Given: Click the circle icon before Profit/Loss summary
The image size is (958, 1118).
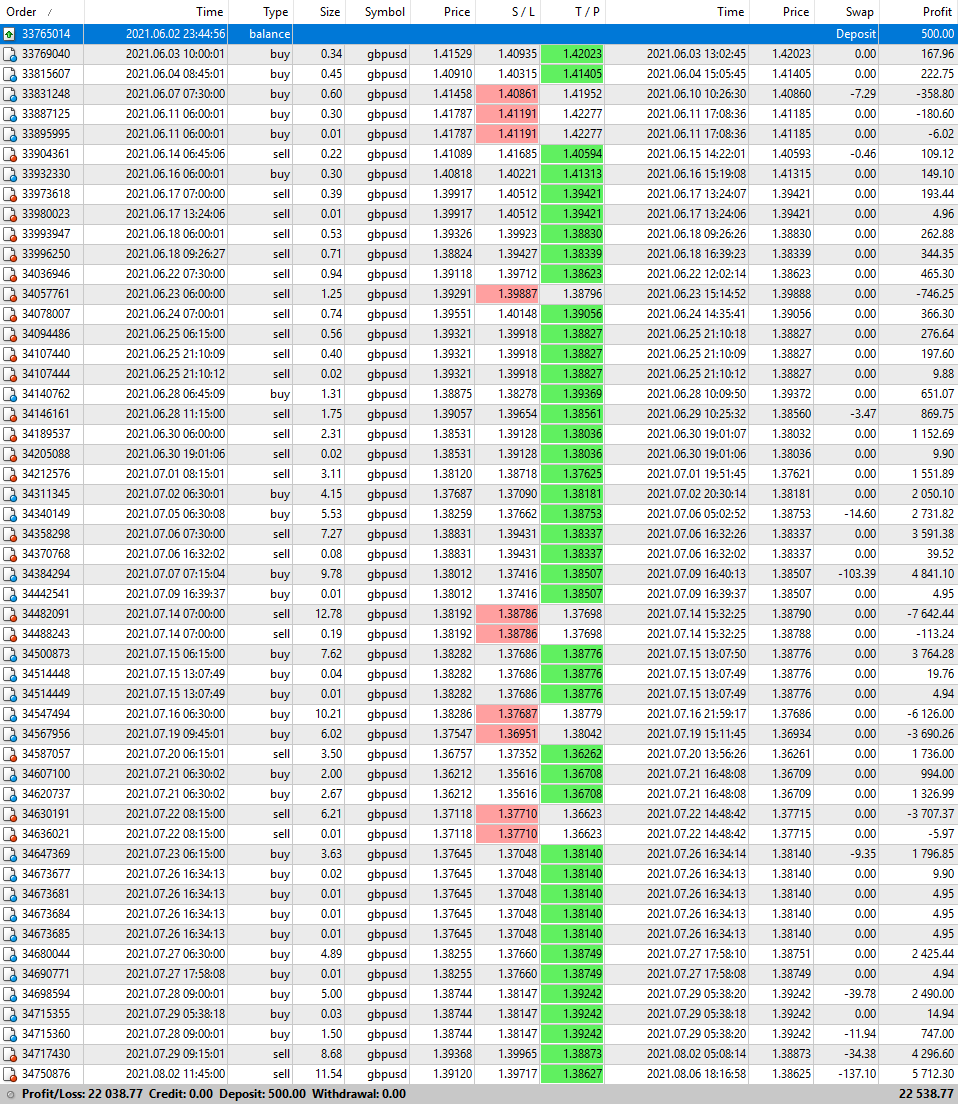Looking at the screenshot, I should [10, 1094].
